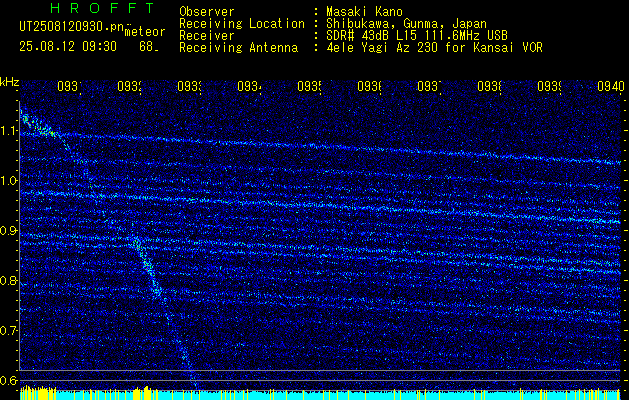
Task: Click the 'meteor' label under the title
Action: [x=145, y=32]
